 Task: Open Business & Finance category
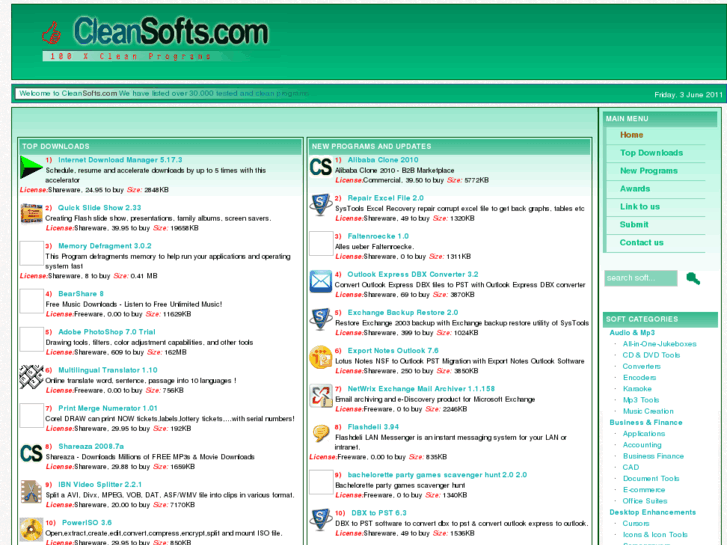click(646, 423)
